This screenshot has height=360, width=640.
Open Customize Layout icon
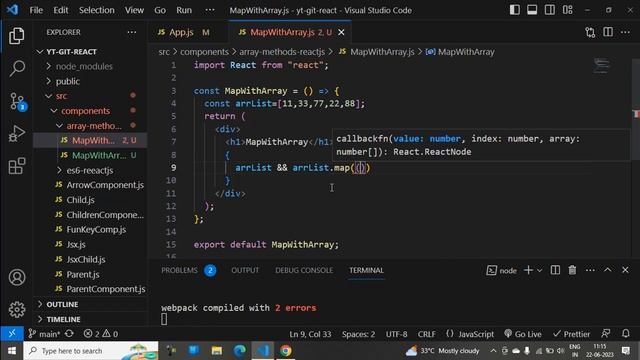click(567, 10)
